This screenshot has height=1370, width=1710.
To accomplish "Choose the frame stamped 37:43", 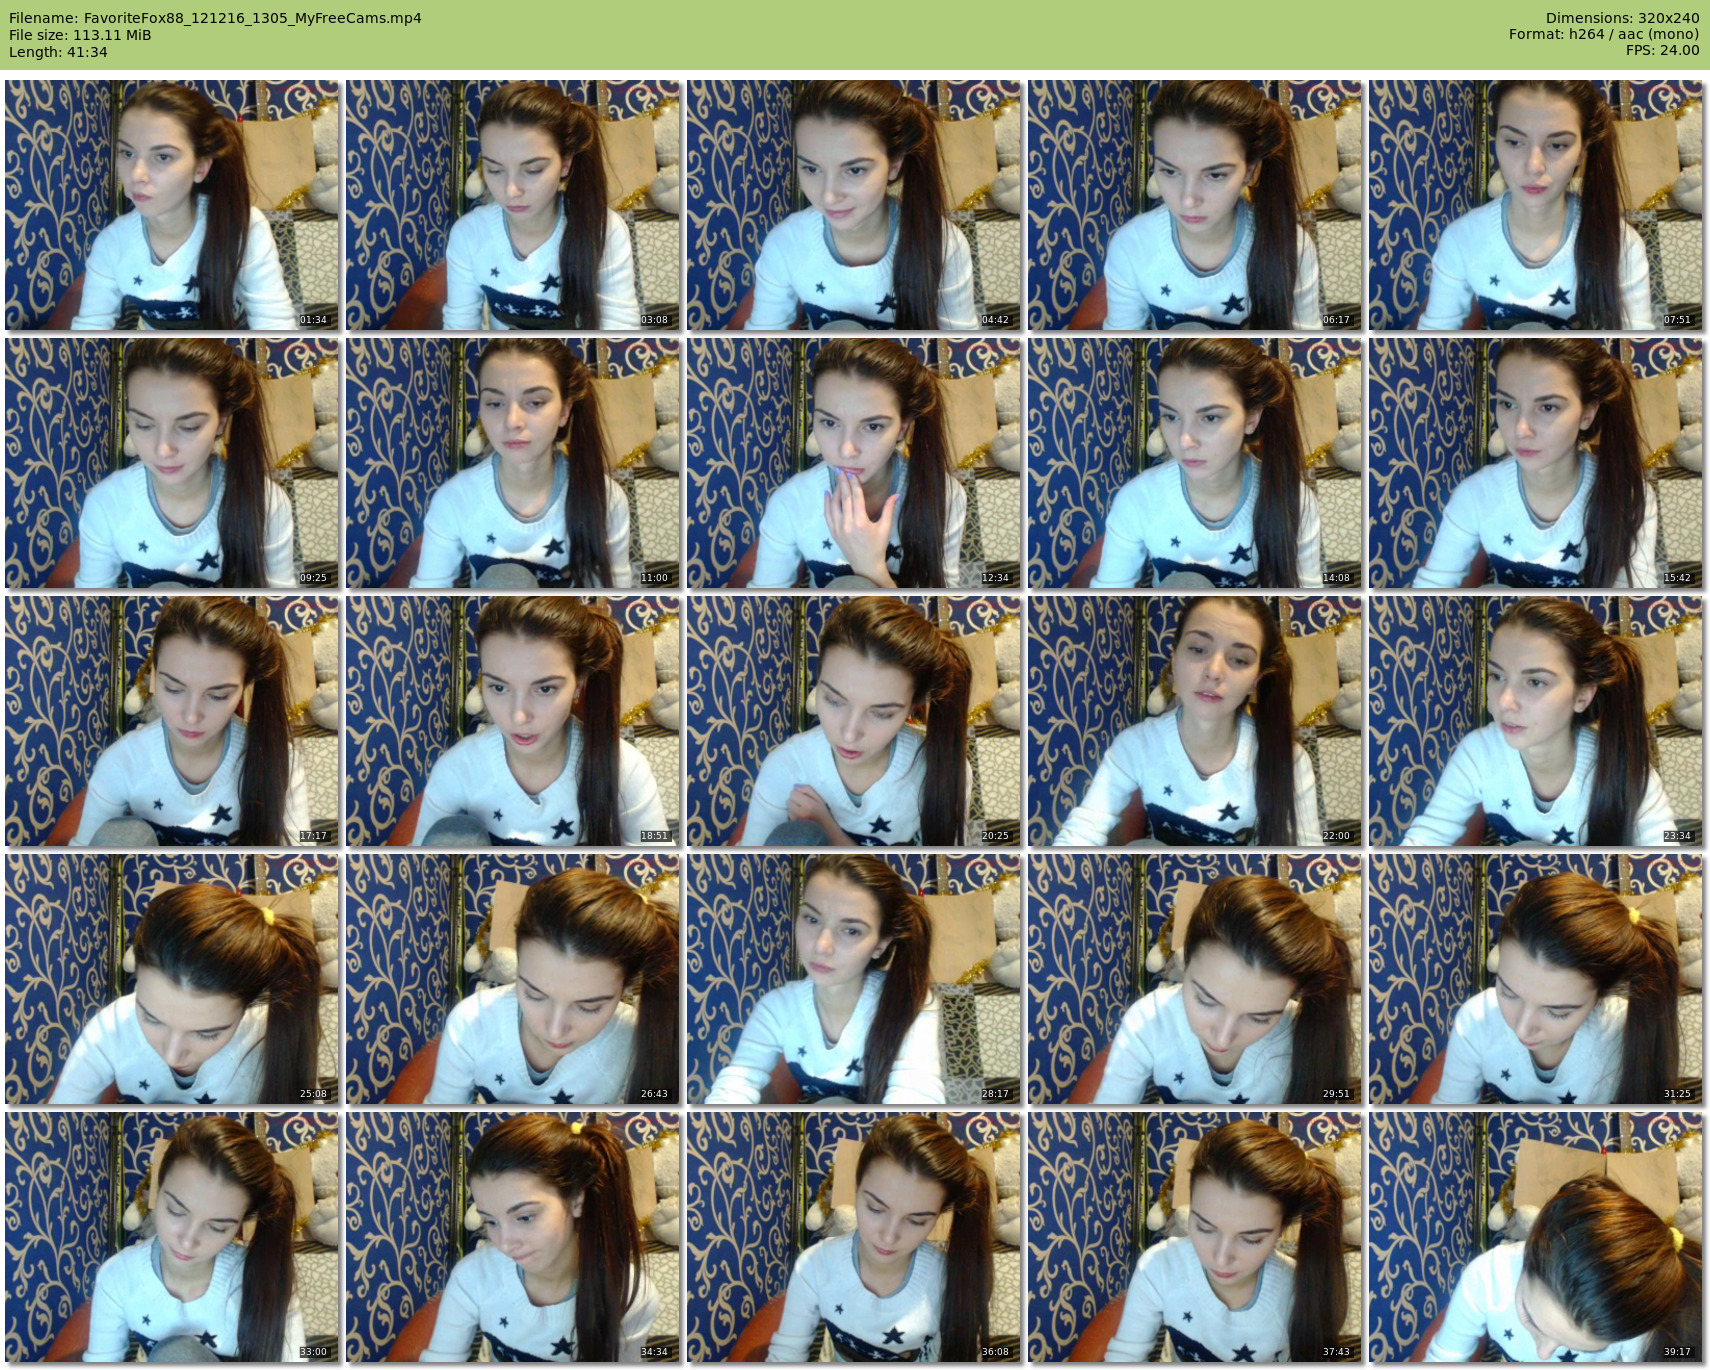I will [x=1195, y=1237].
